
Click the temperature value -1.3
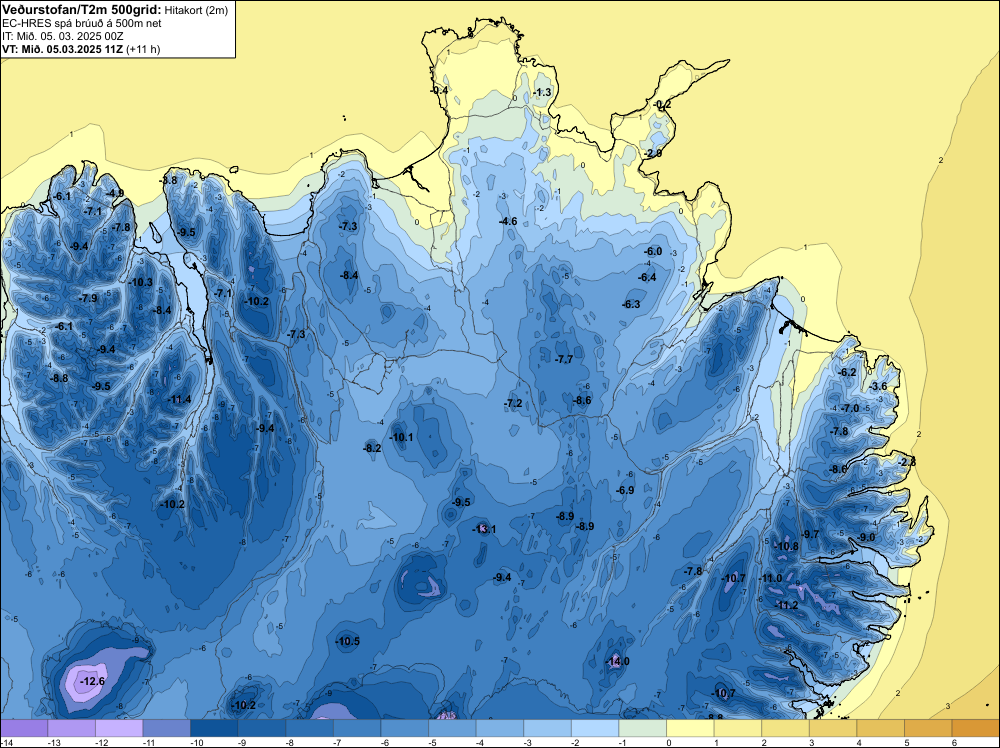click(541, 92)
